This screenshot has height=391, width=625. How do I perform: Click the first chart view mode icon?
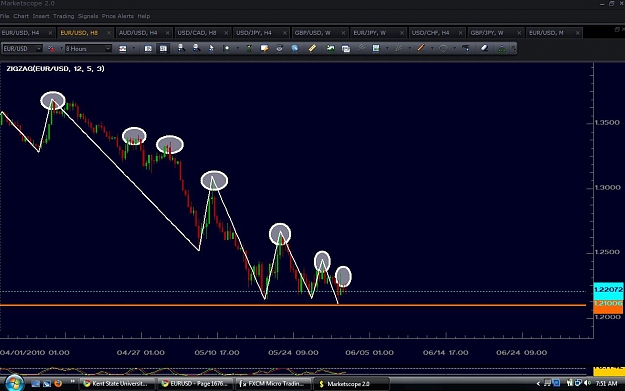pyautogui.click(x=148, y=49)
